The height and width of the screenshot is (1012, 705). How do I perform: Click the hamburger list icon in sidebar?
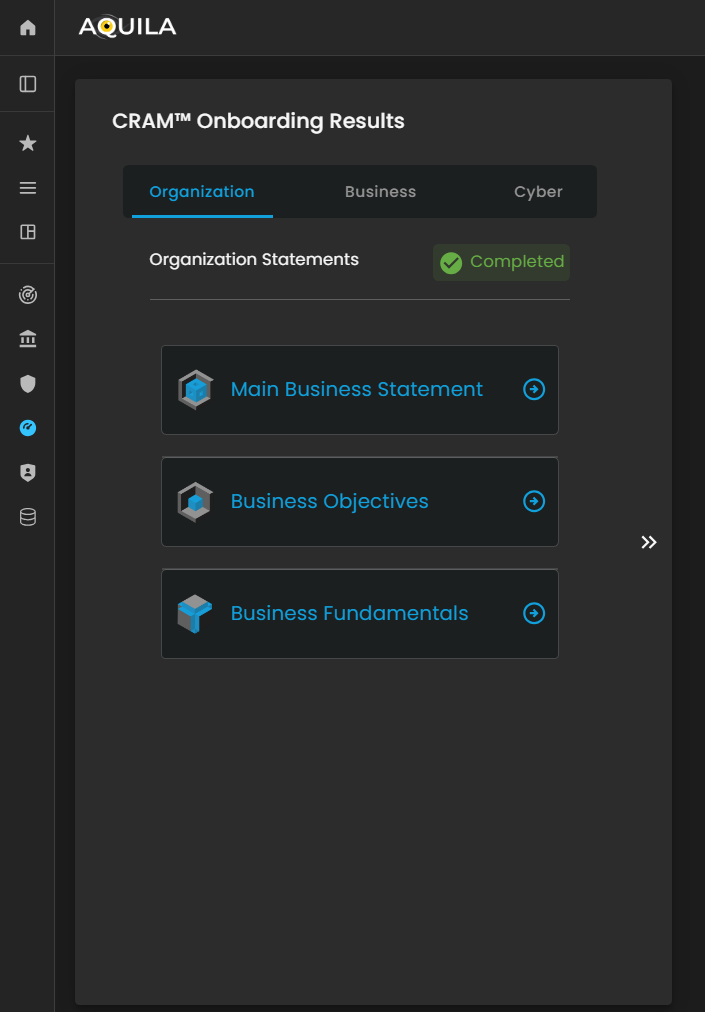[x=28, y=188]
